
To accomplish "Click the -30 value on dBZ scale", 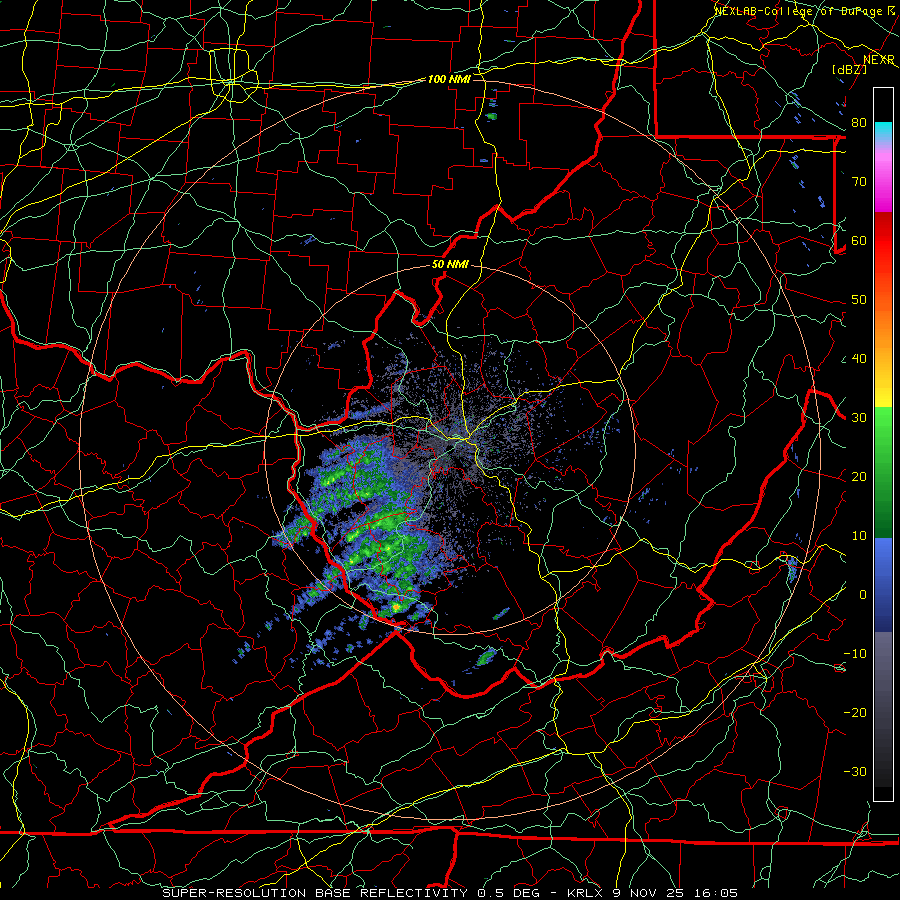I will click(855, 772).
